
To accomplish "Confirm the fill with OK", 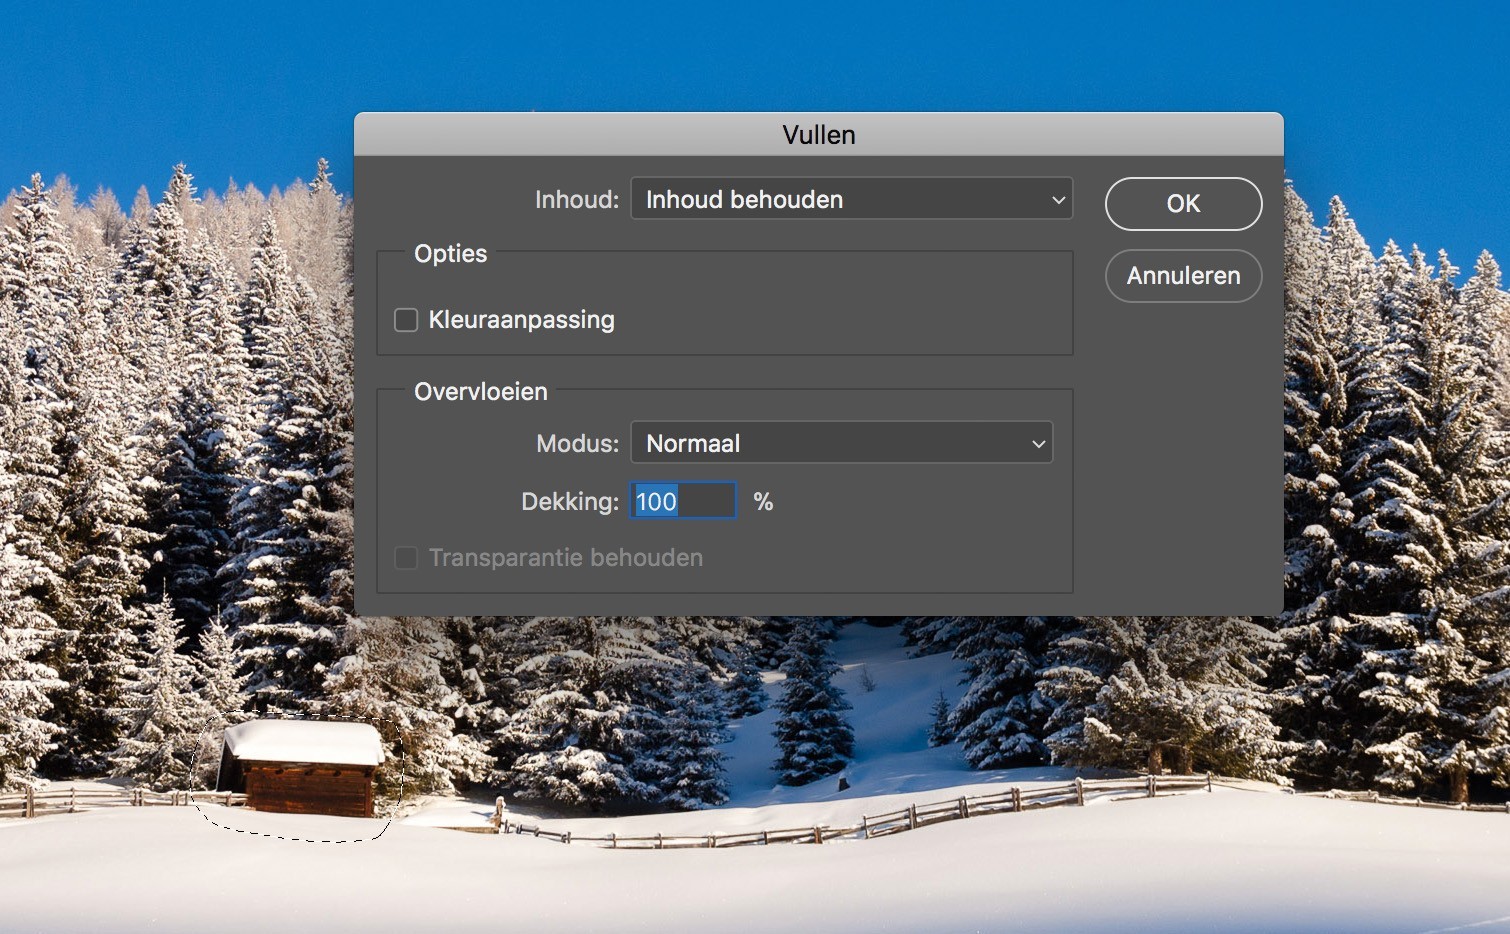I will coord(1183,203).
